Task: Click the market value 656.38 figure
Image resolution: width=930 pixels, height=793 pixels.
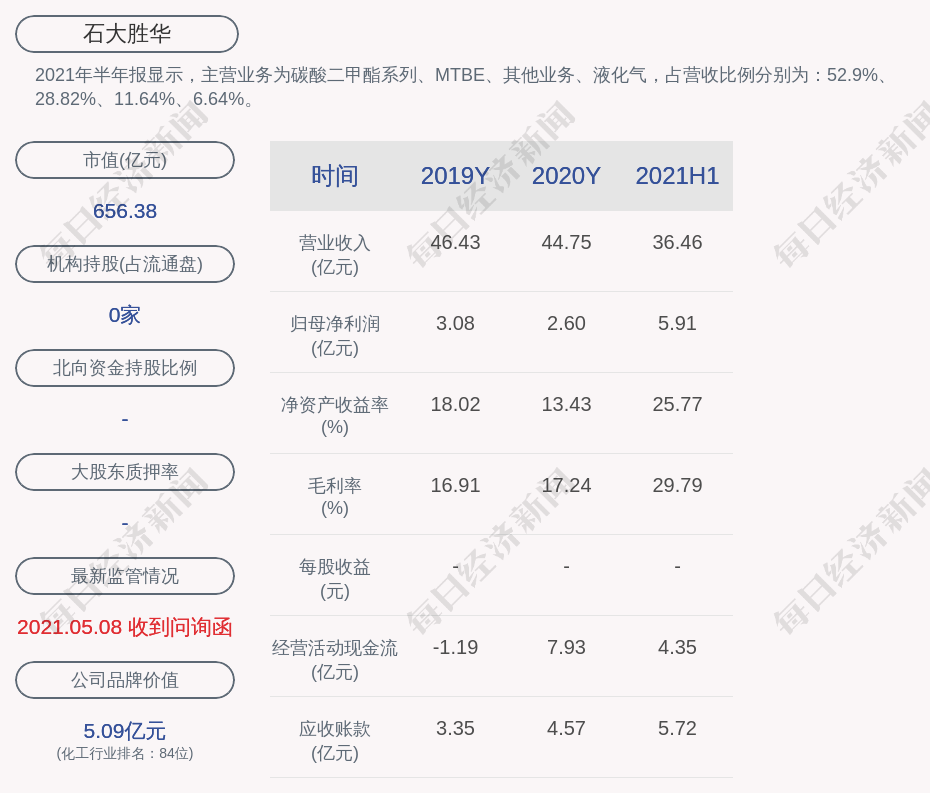Action: [x=125, y=211]
